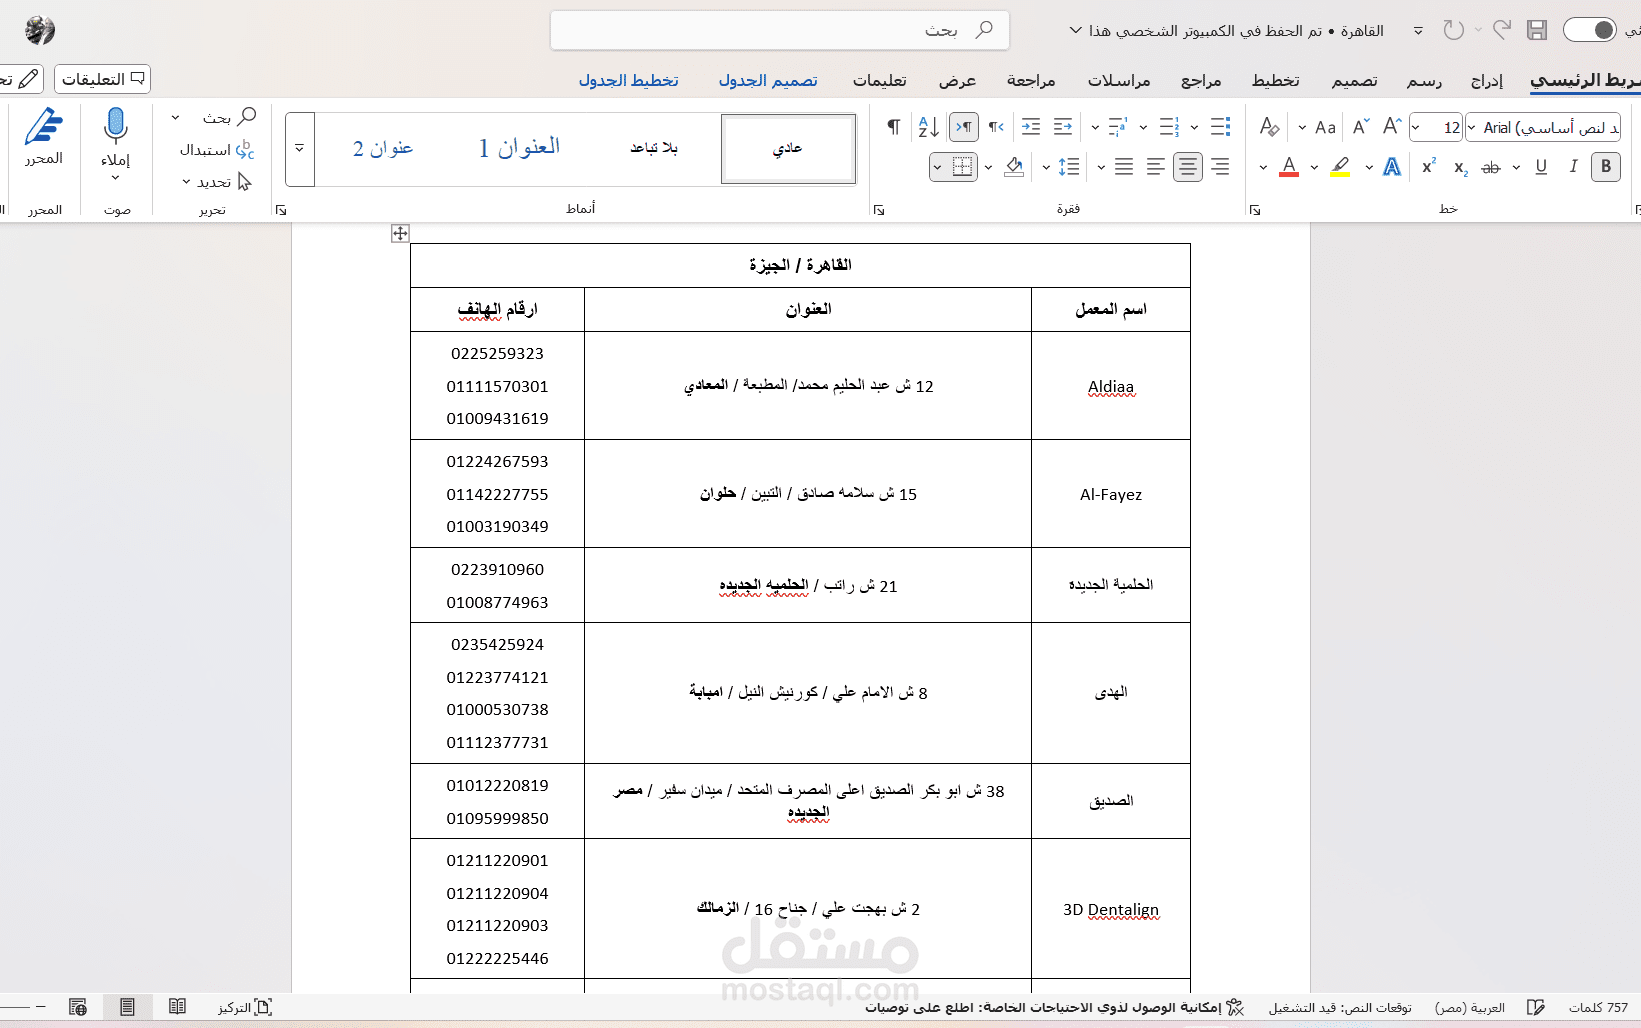Open the highlight color dropdown arrow
The width and height of the screenshot is (1641, 1028).
[1314, 167]
